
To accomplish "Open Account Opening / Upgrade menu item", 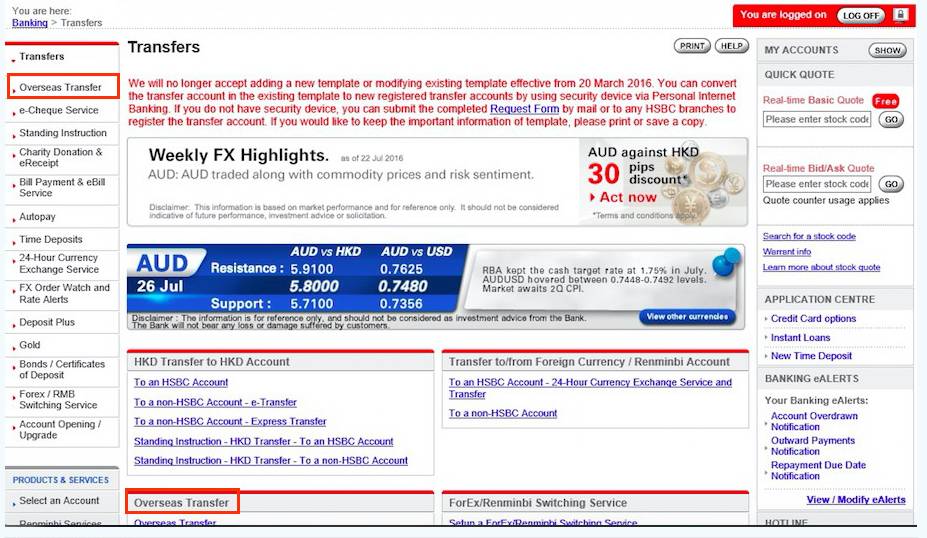I will pos(60,430).
